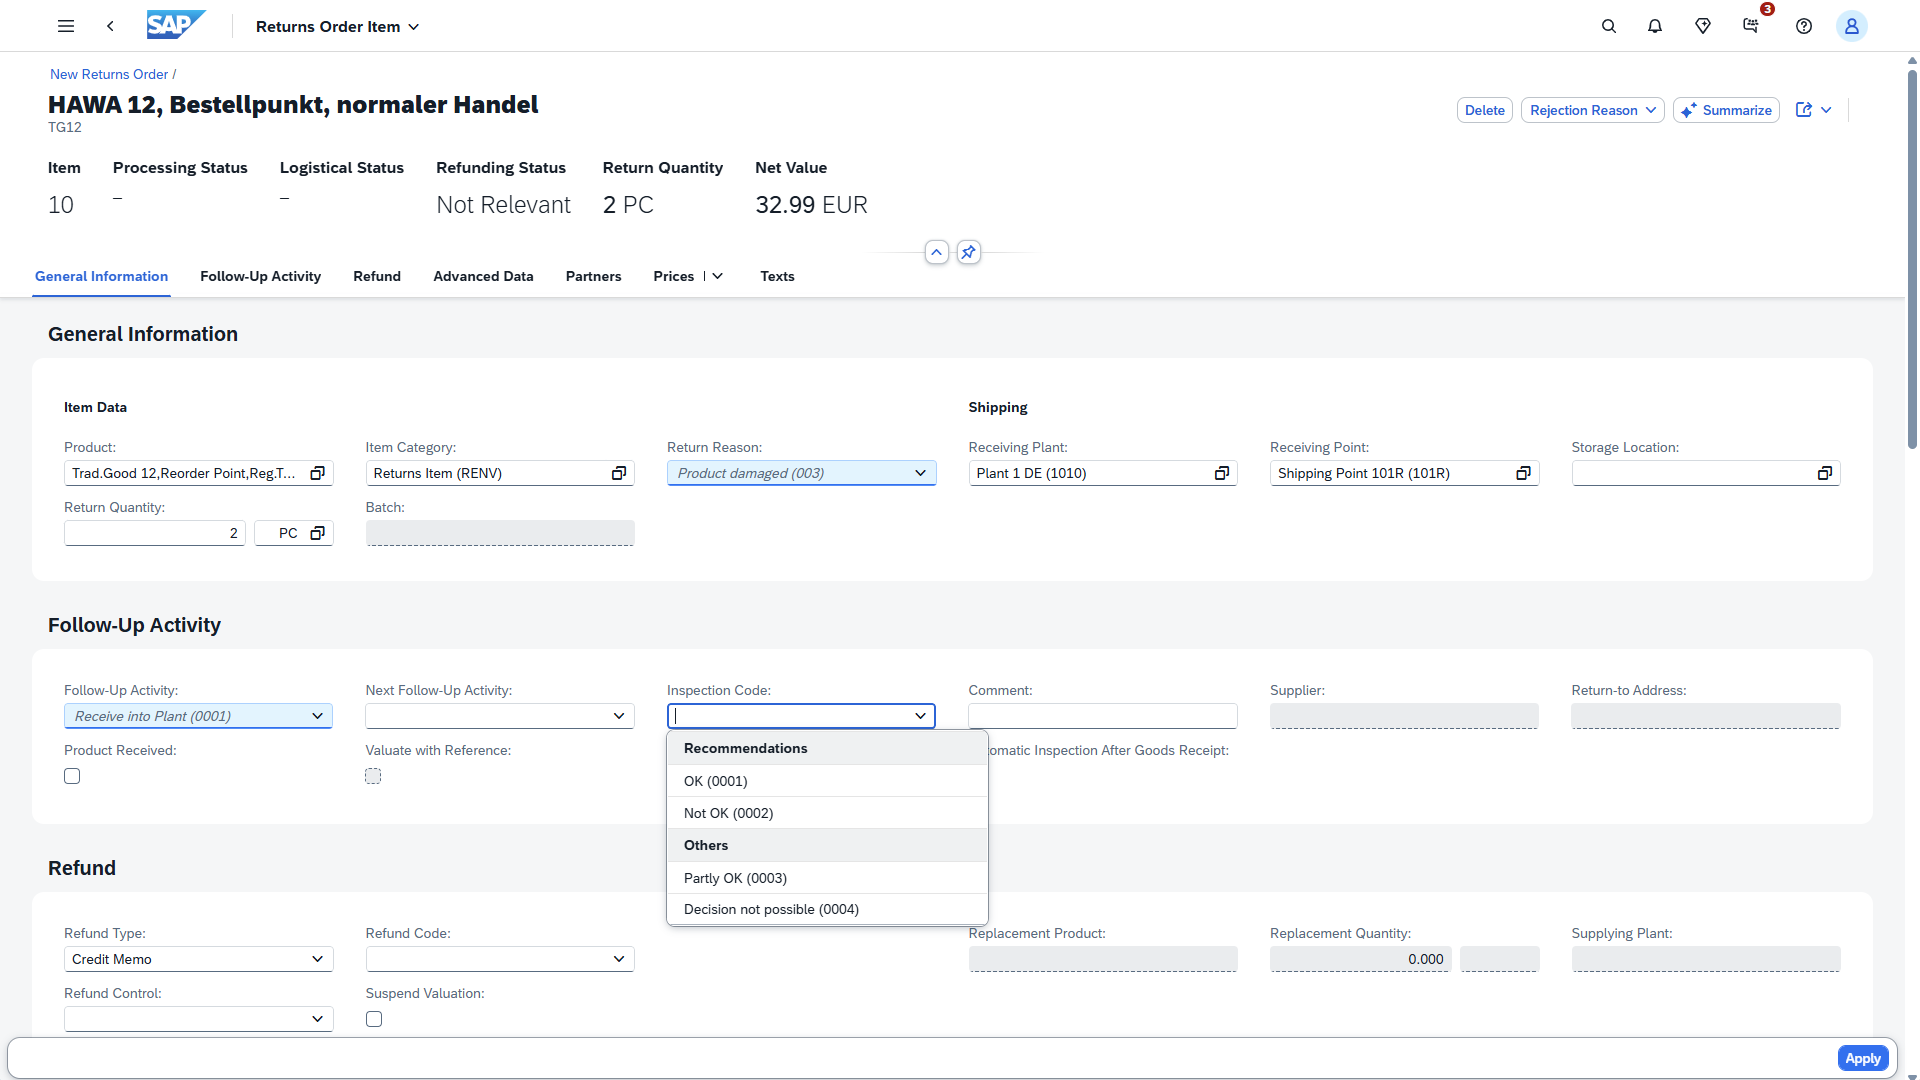Open the New Returns Order breadcrumb link
The height and width of the screenshot is (1080, 1920).
[109, 75]
